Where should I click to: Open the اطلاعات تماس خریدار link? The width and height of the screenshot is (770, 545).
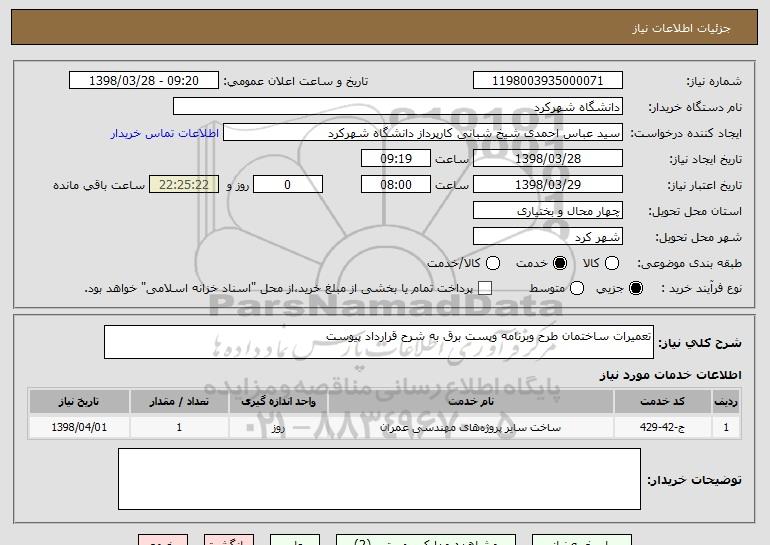(x=165, y=134)
